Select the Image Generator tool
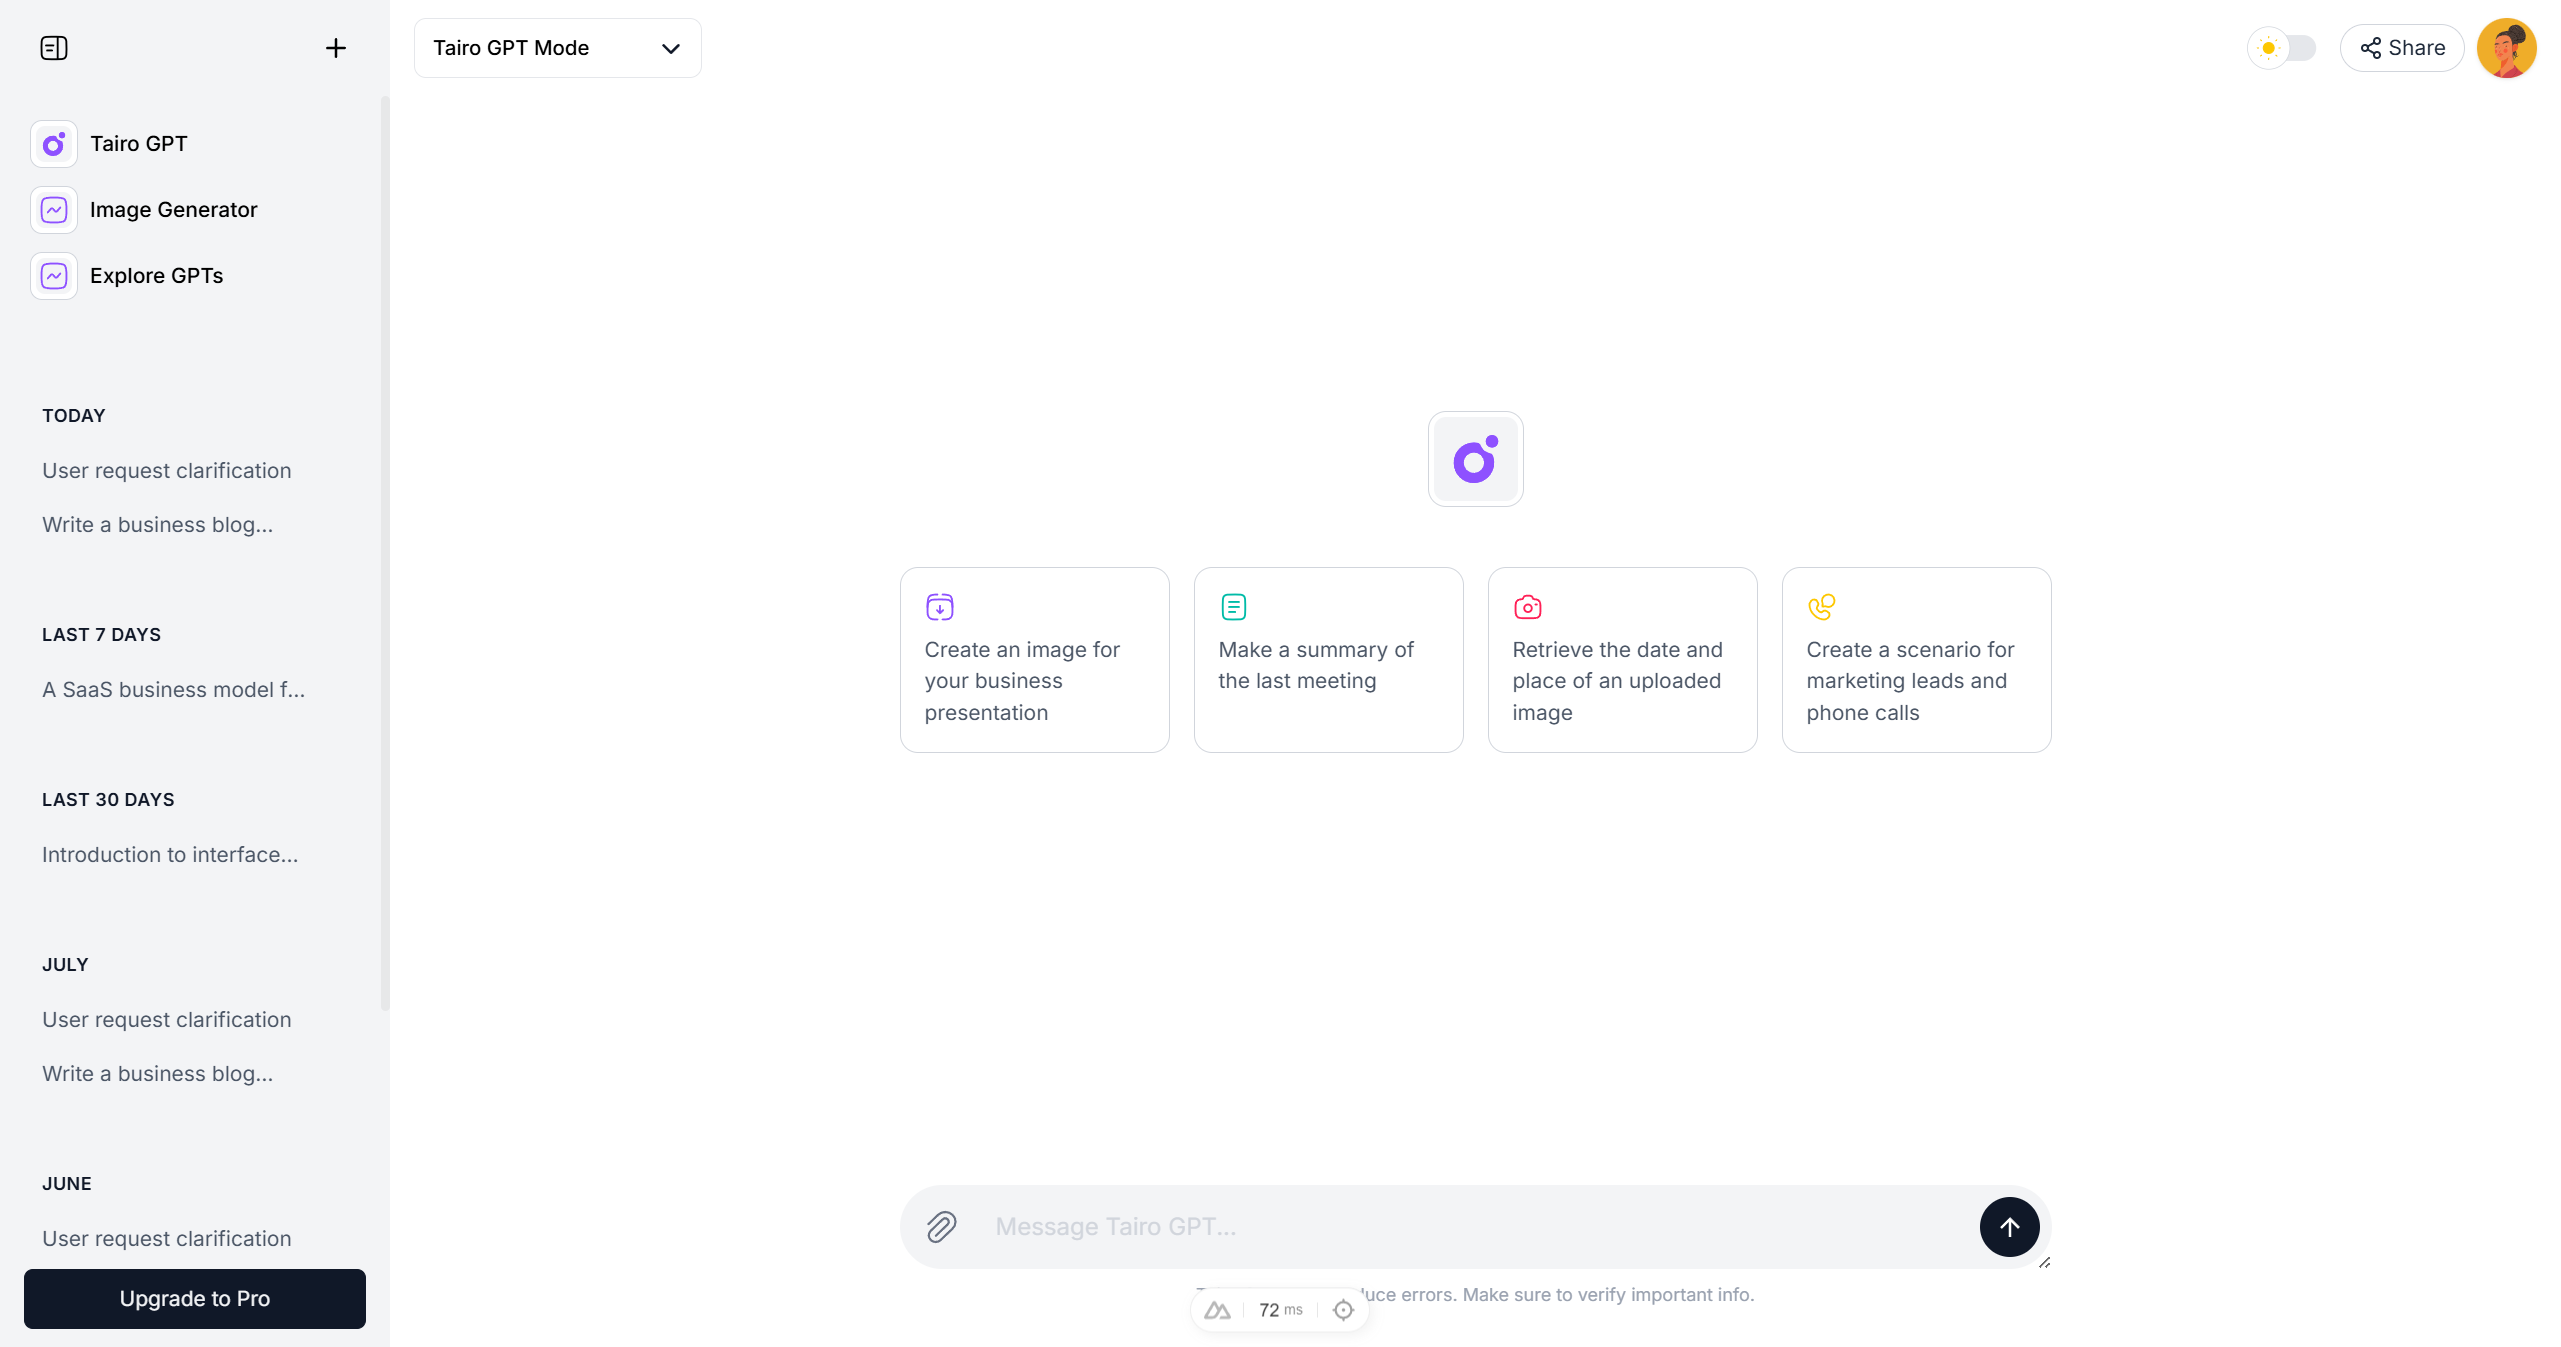The height and width of the screenshot is (1347, 2561). [x=172, y=209]
